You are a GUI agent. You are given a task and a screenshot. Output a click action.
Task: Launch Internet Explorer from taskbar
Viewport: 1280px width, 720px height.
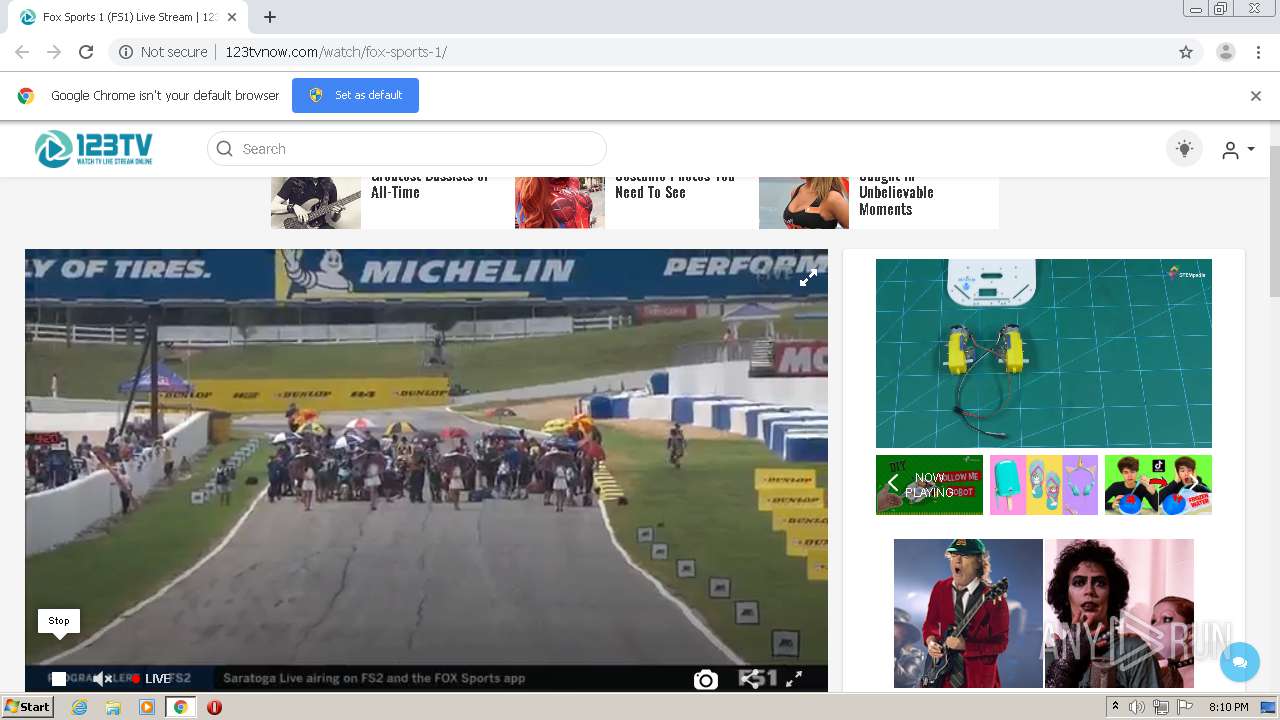(79, 707)
